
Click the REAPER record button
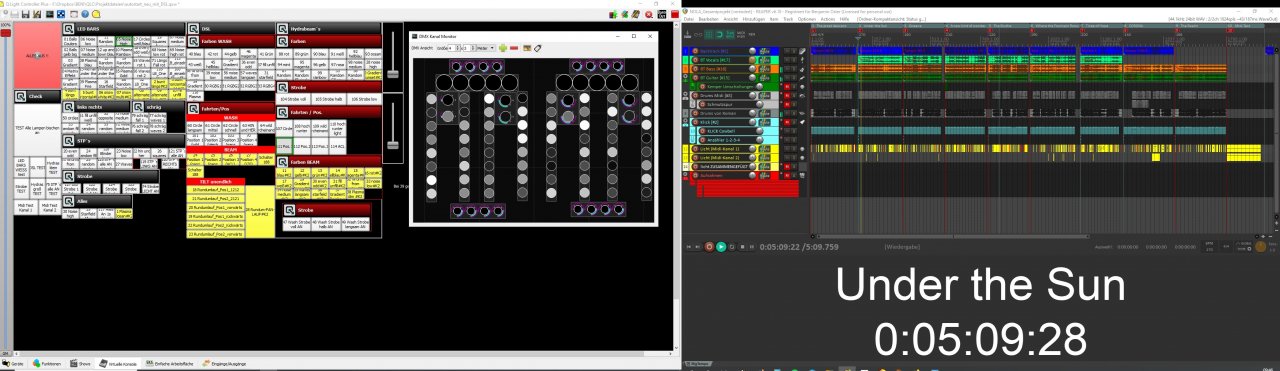pos(709,247)
